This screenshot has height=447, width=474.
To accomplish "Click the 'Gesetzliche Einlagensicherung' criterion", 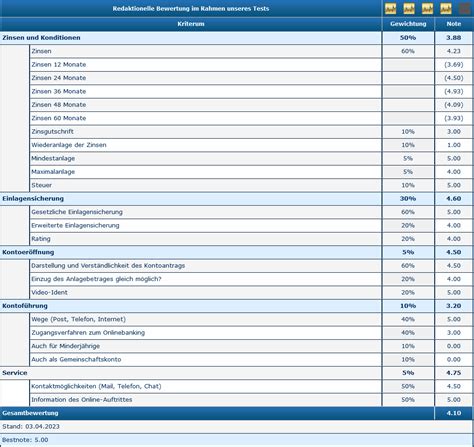I will pos(77,212).
